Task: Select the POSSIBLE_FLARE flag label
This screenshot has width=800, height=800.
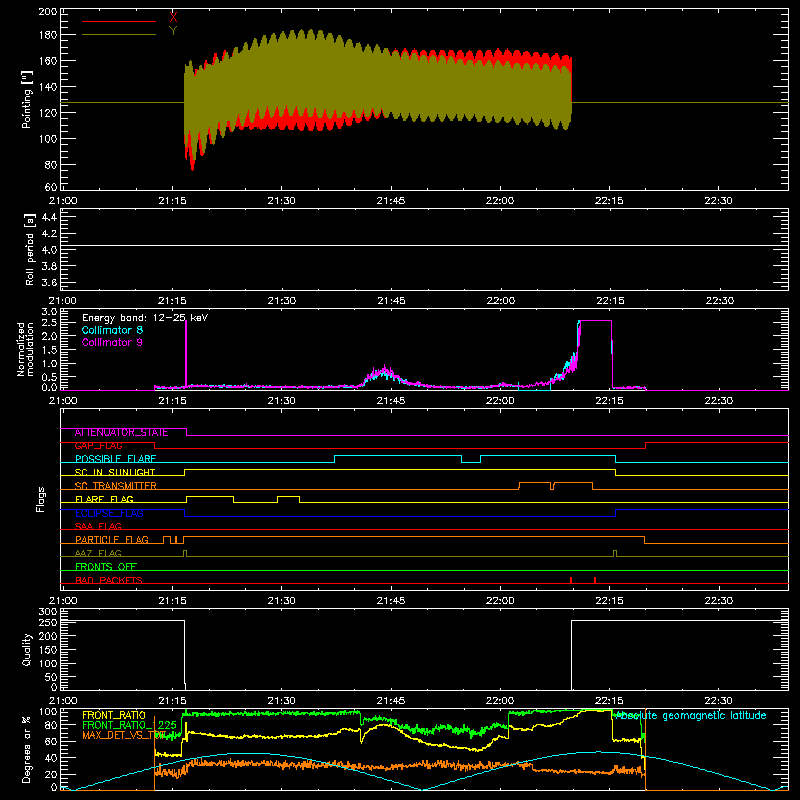Action: coord(115,459)
